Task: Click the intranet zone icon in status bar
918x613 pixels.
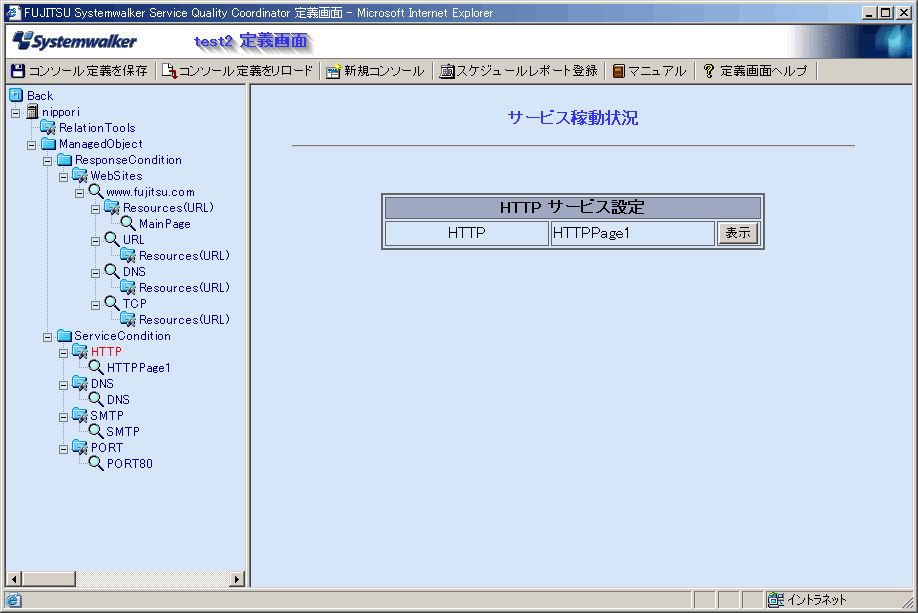Action: (776, 600)
